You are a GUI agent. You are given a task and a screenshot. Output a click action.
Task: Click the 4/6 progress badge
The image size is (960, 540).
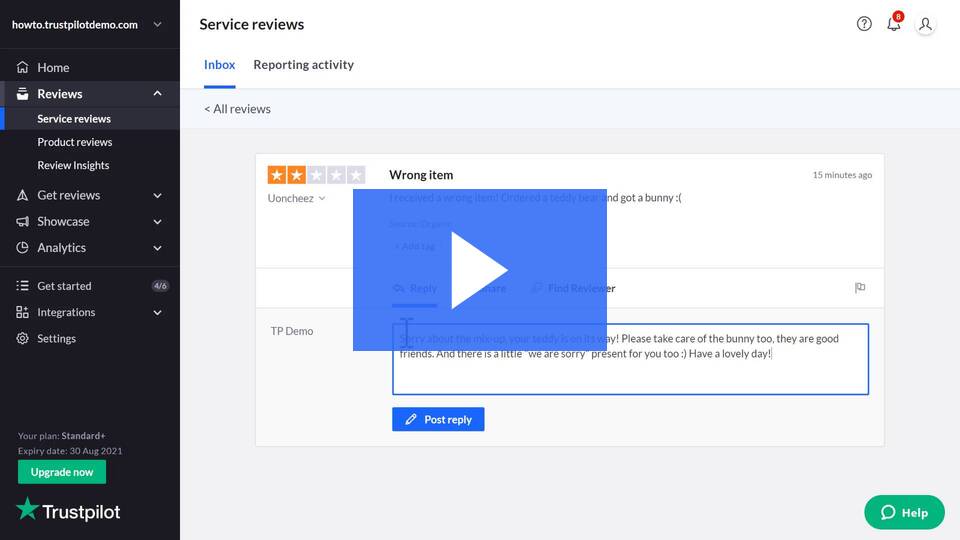pos(160,286)
